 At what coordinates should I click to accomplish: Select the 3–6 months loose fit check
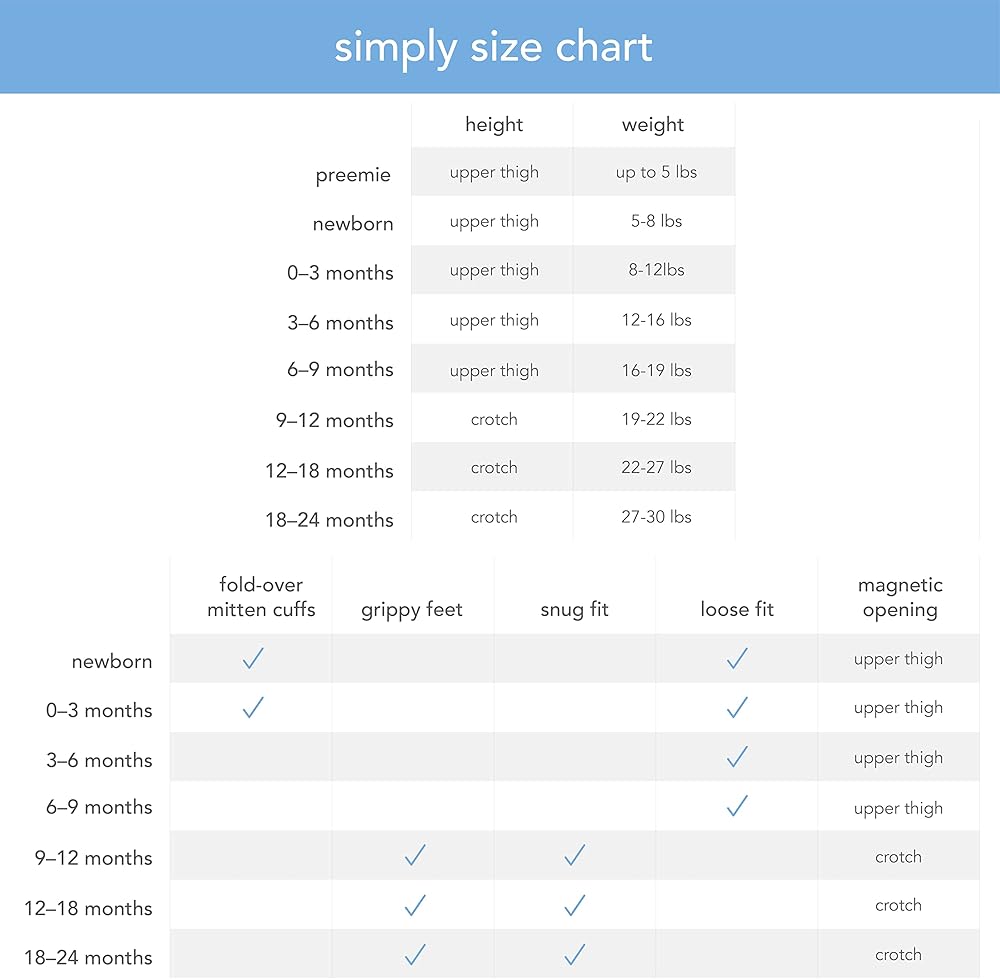pyautogui.click(x=737, y=757)
